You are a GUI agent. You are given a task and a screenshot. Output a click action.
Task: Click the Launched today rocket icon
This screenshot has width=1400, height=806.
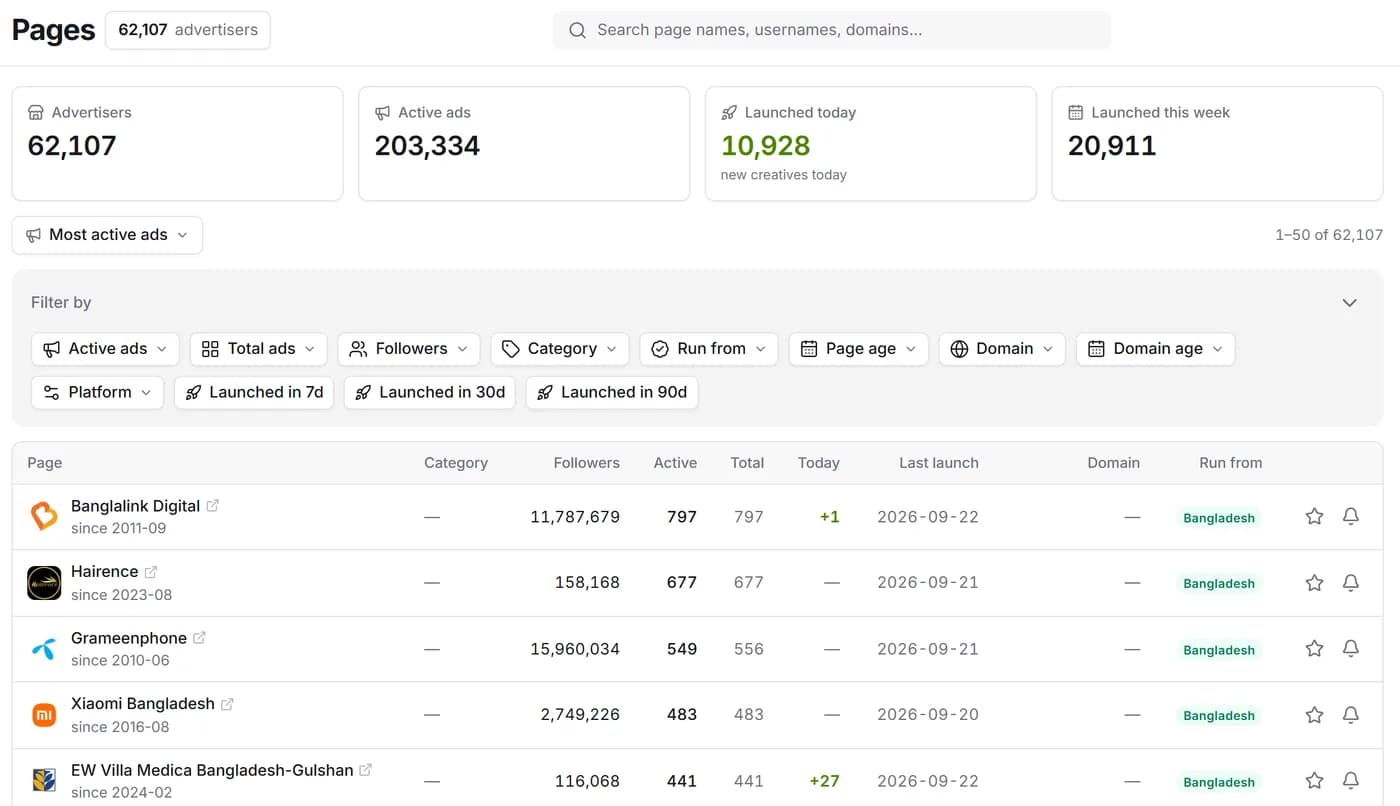coord(729,112)
